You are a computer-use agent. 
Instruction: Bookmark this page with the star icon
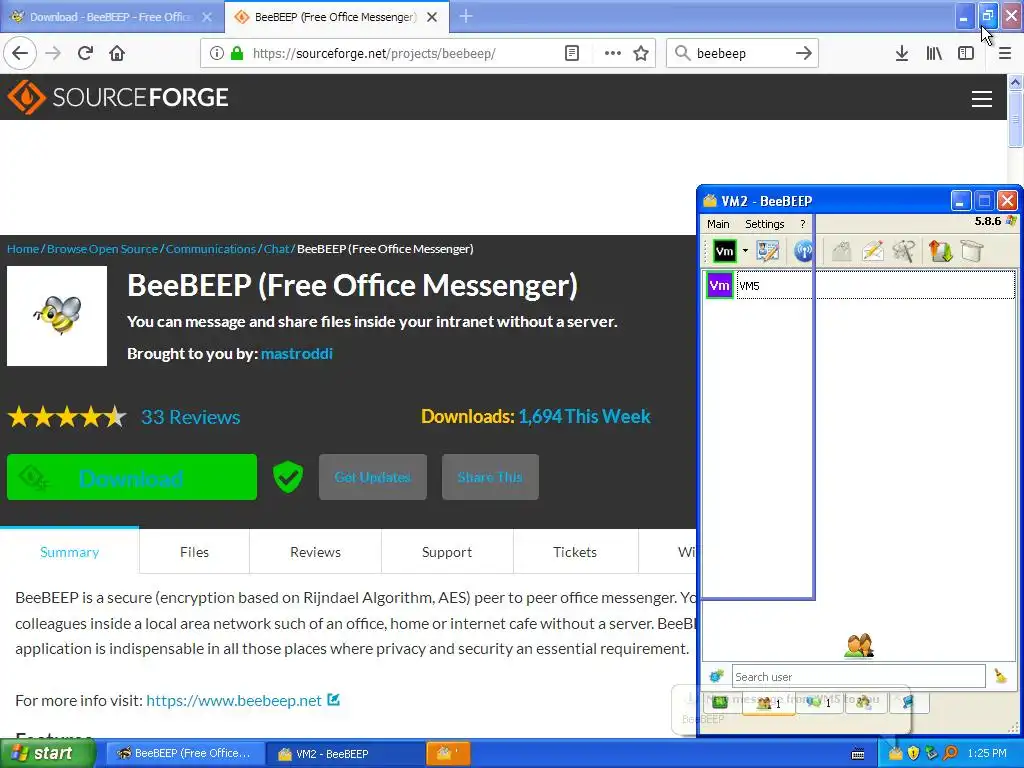(x=641, y=53)
